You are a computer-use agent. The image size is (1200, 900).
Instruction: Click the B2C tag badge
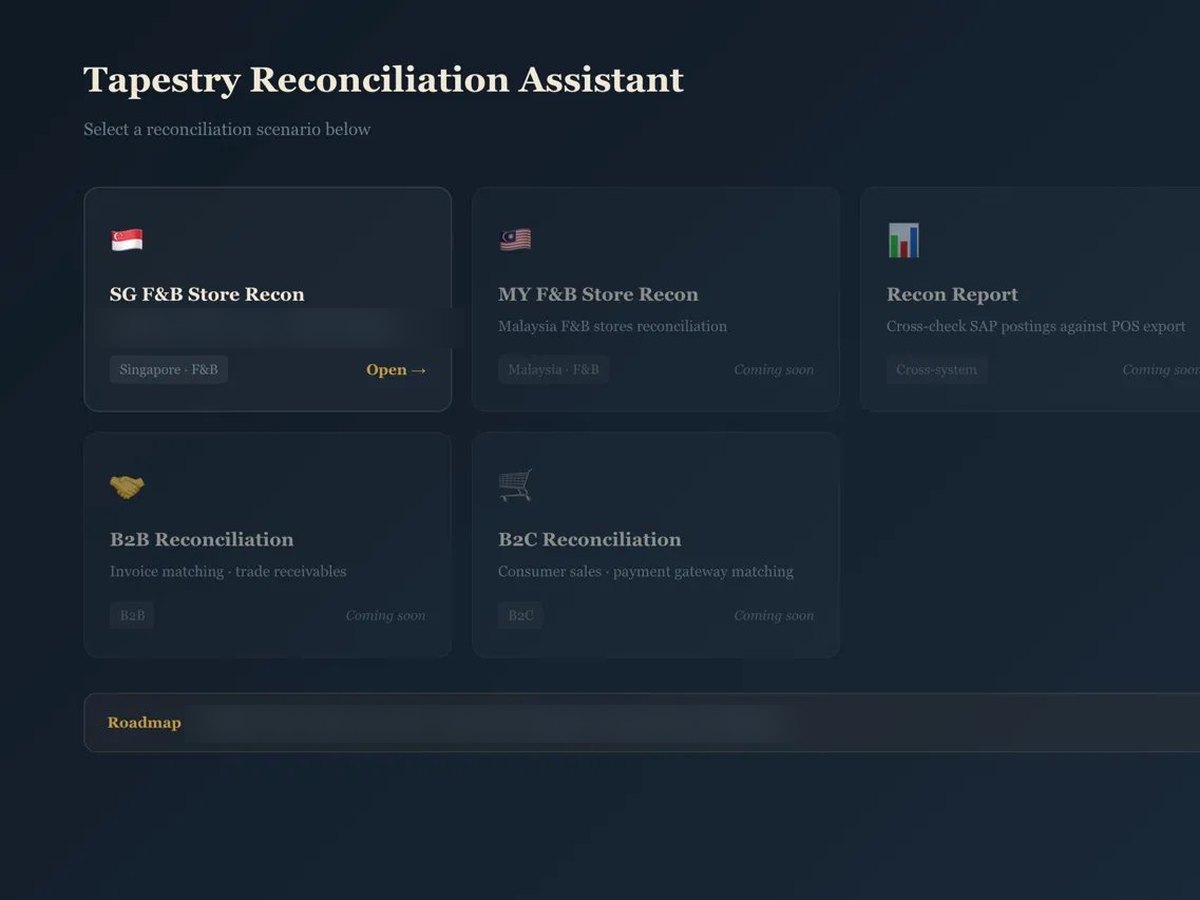[521, 615]
